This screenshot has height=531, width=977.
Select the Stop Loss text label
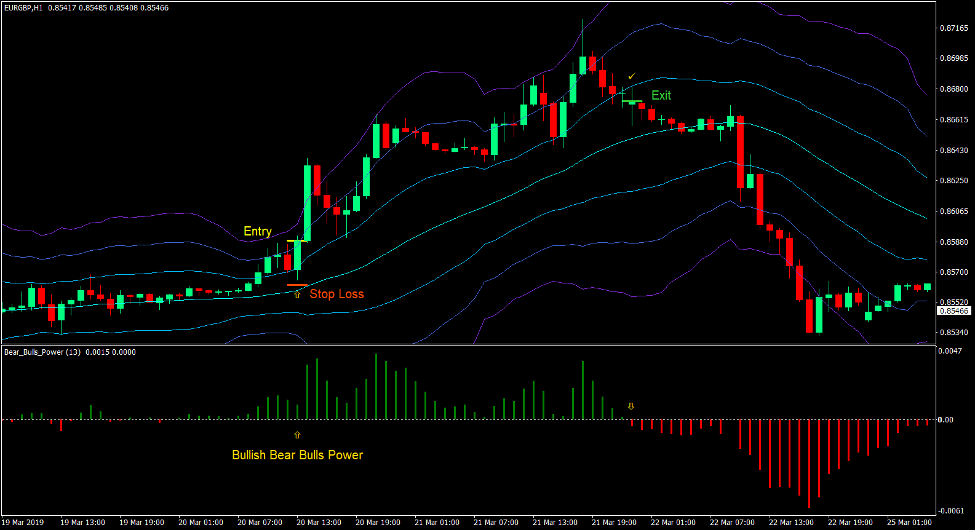336,294
